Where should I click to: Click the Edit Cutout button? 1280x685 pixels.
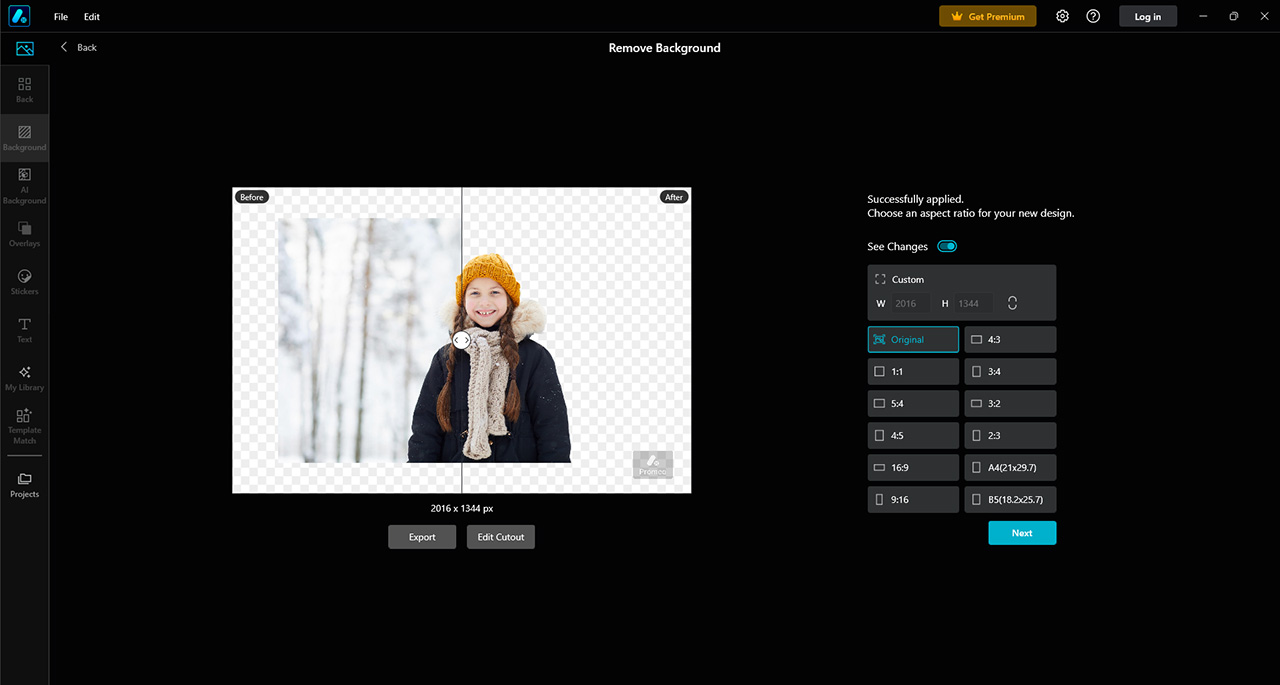pyautogui.click(x=501, y=537)
